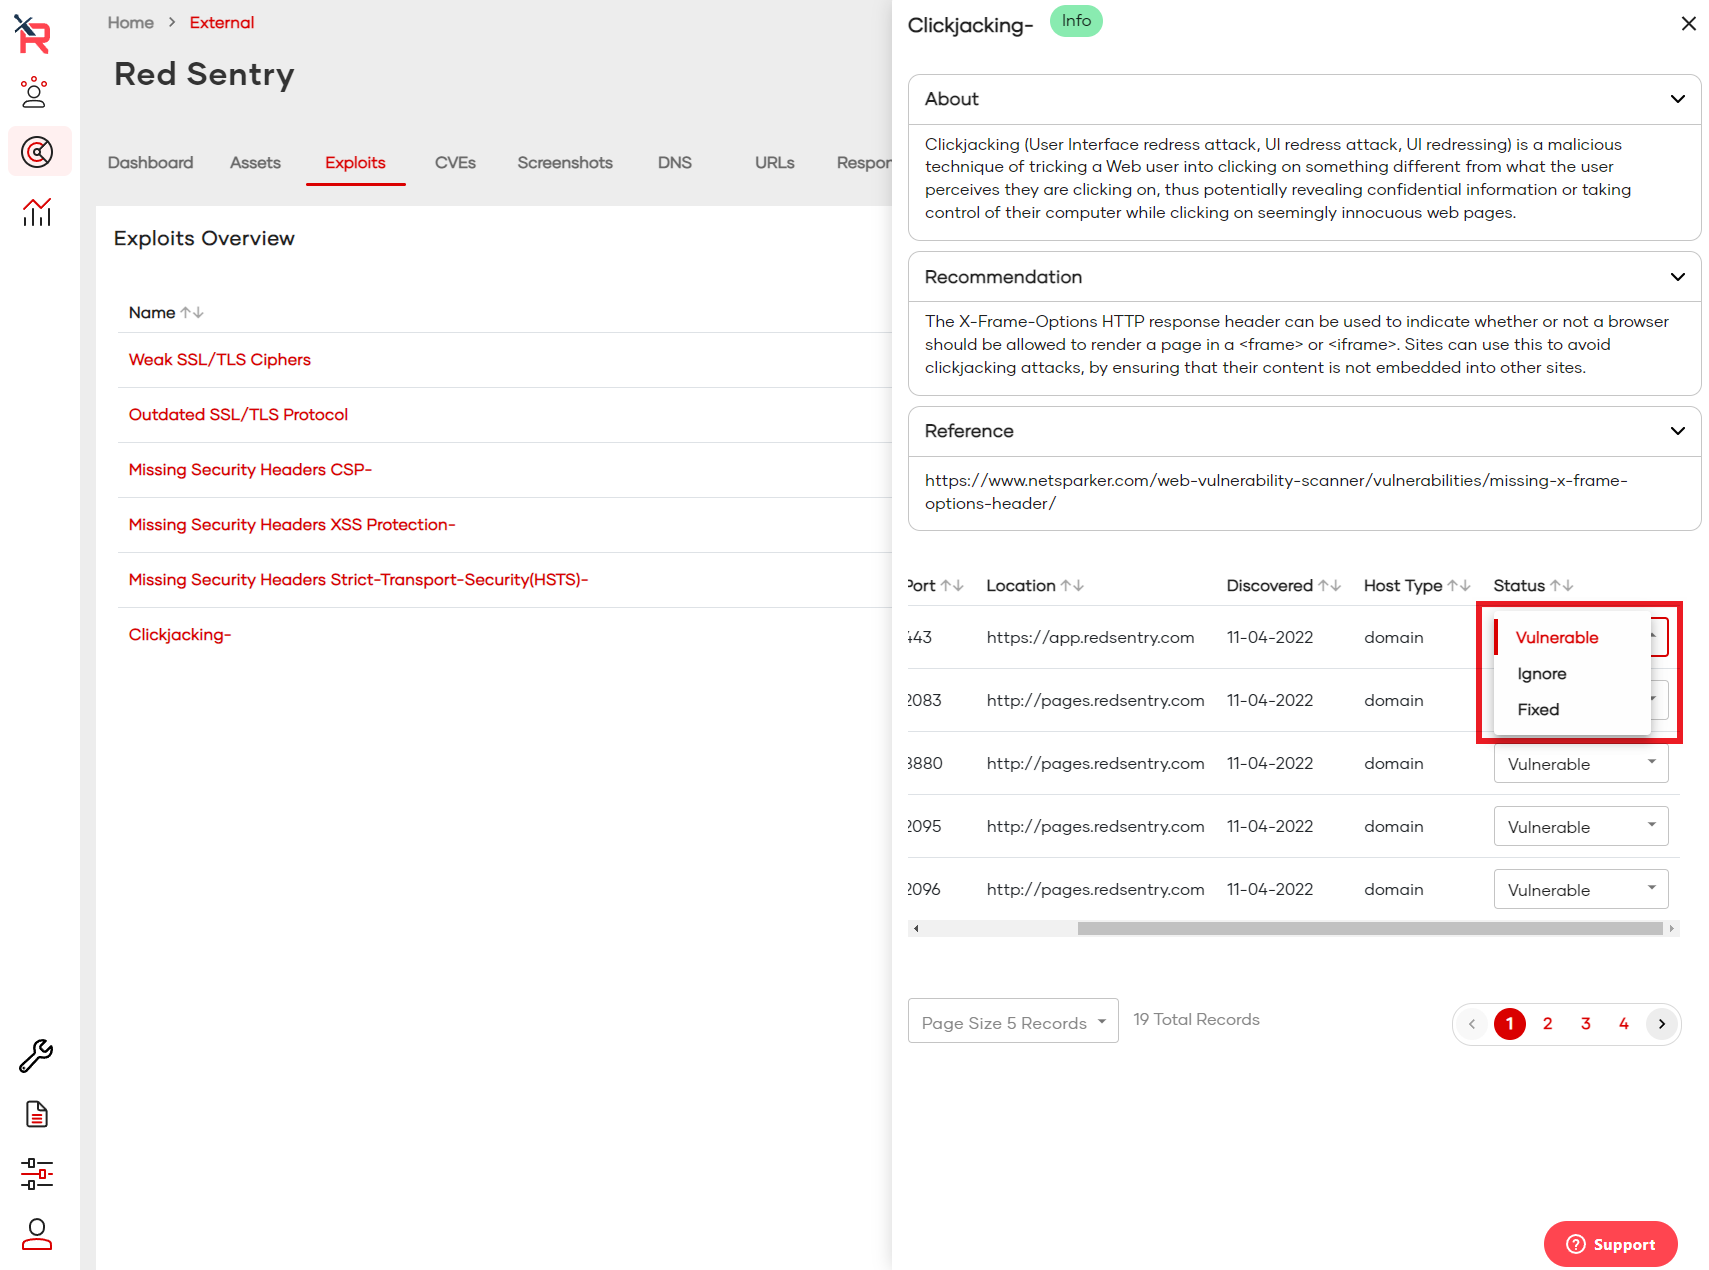Open Missing Security Headers Strict-Transport-Security(HSTS)- exploit
The image size is (1709, 1270).
pos(358,580)
